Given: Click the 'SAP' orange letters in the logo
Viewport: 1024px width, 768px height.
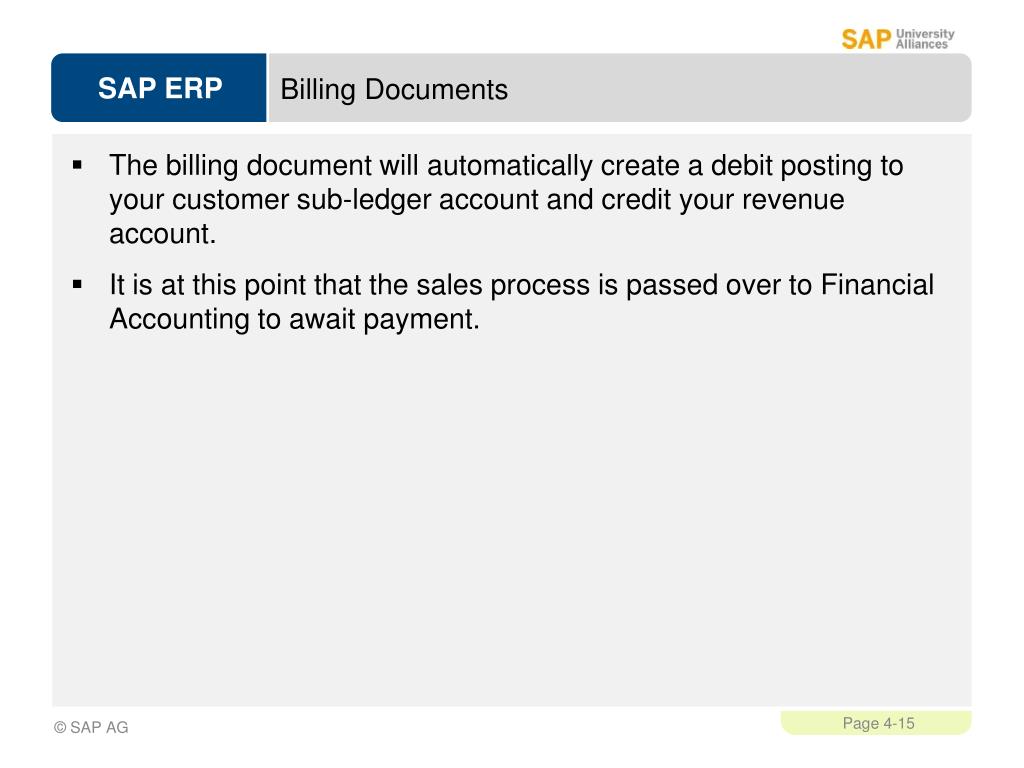Looking at the screenshot, I should (866, 40).
